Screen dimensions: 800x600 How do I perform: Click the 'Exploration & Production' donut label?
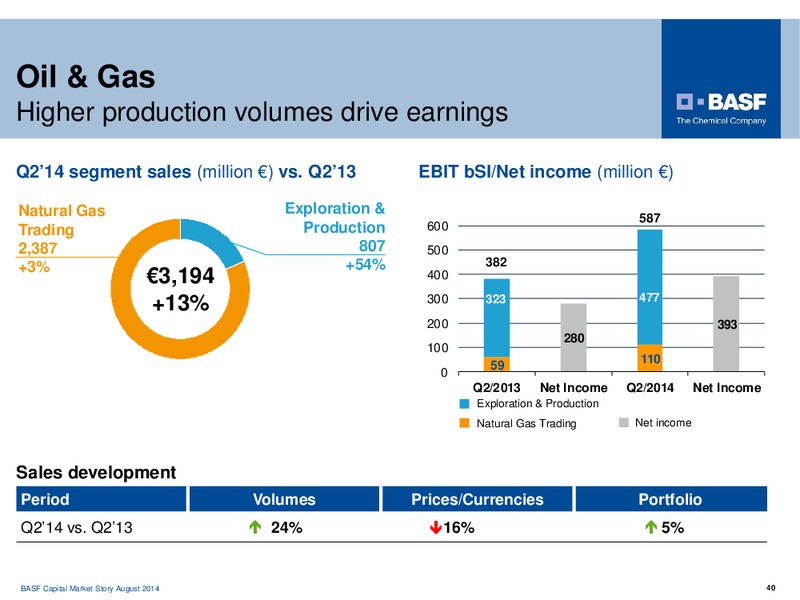tap(335, 218)
